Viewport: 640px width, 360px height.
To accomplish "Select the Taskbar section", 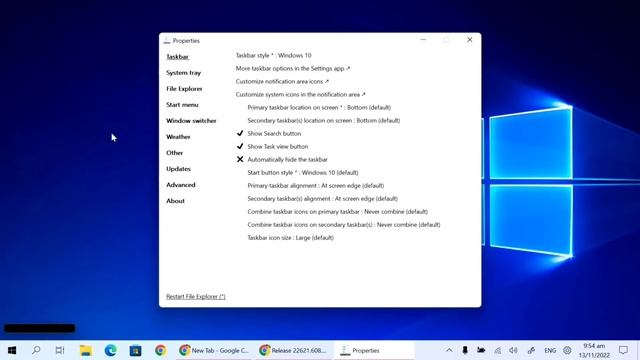I will point(178,57).
